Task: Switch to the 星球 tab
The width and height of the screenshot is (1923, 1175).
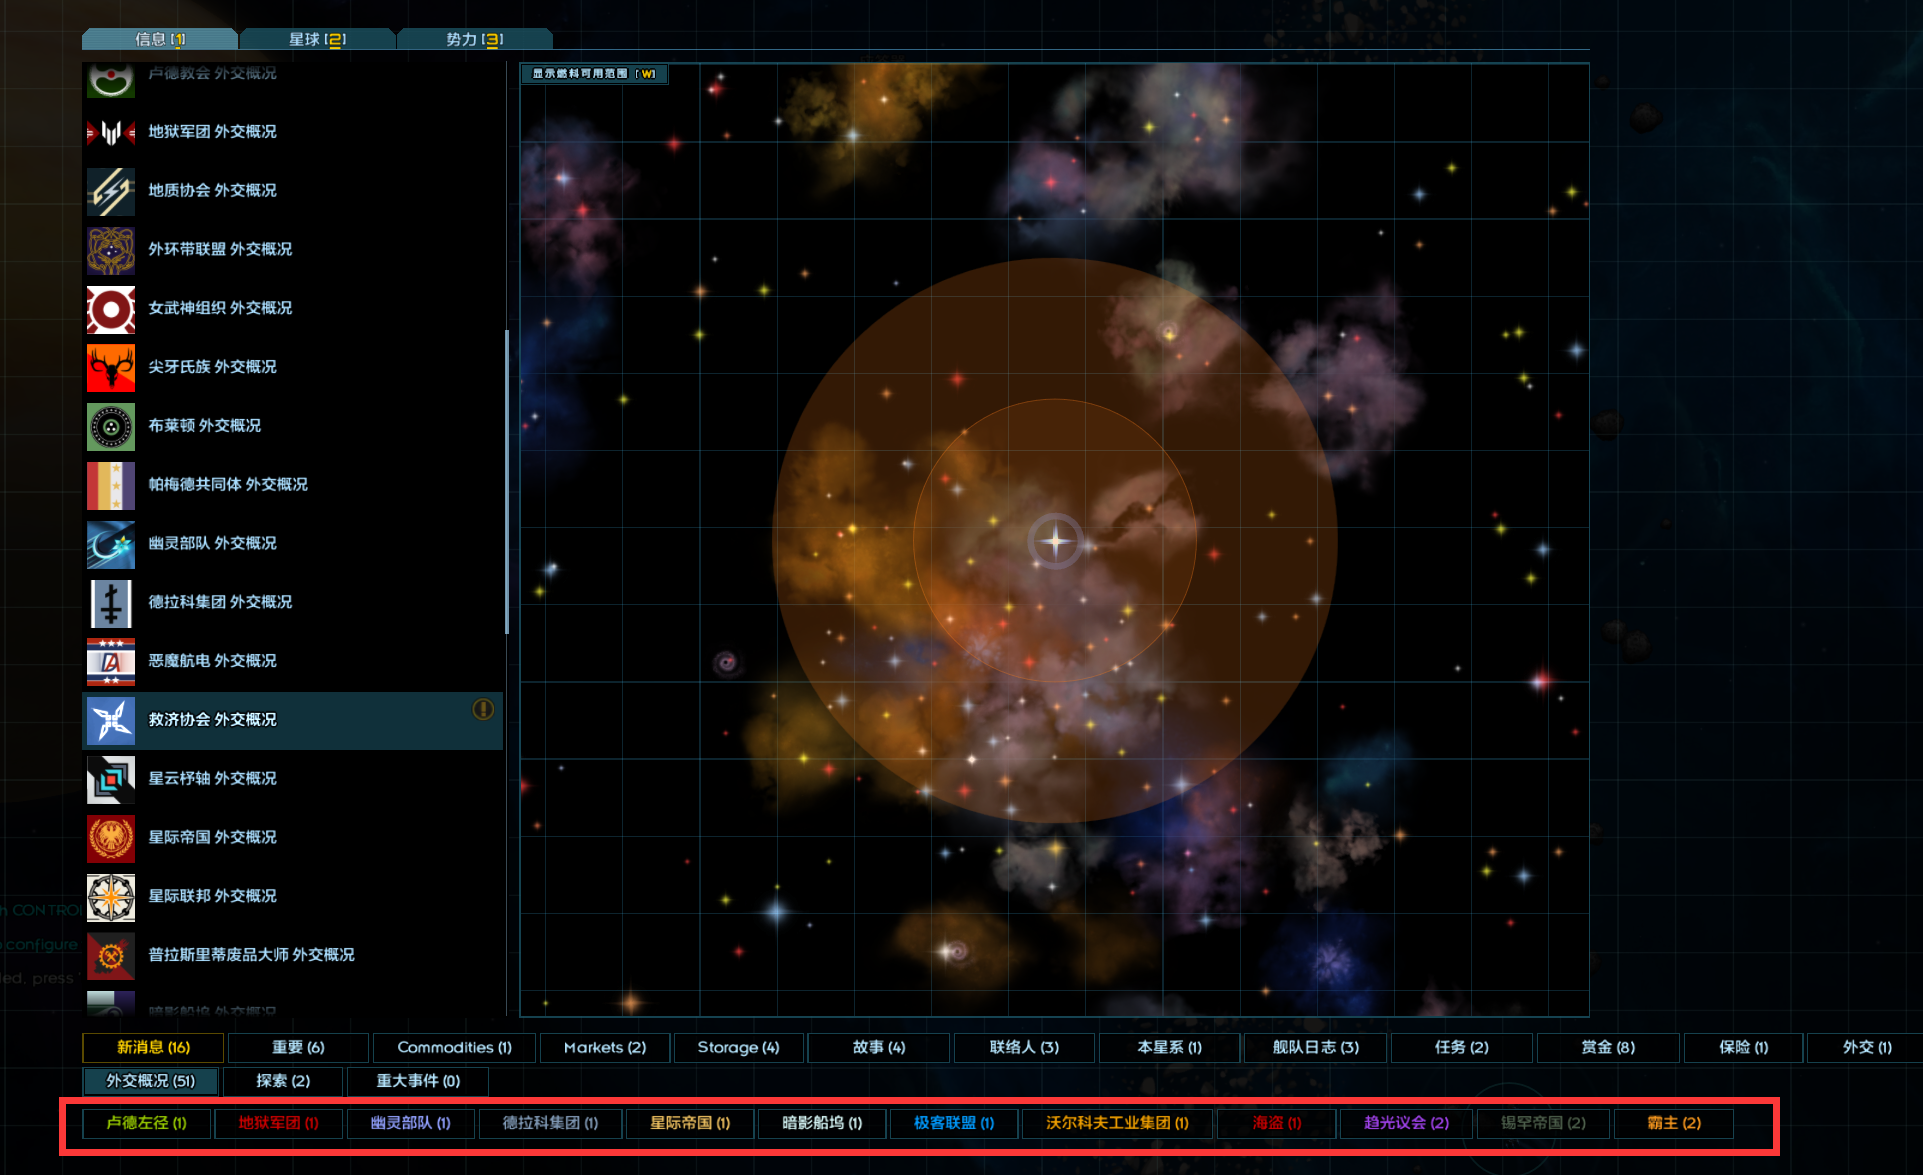Action: (317, 39)
